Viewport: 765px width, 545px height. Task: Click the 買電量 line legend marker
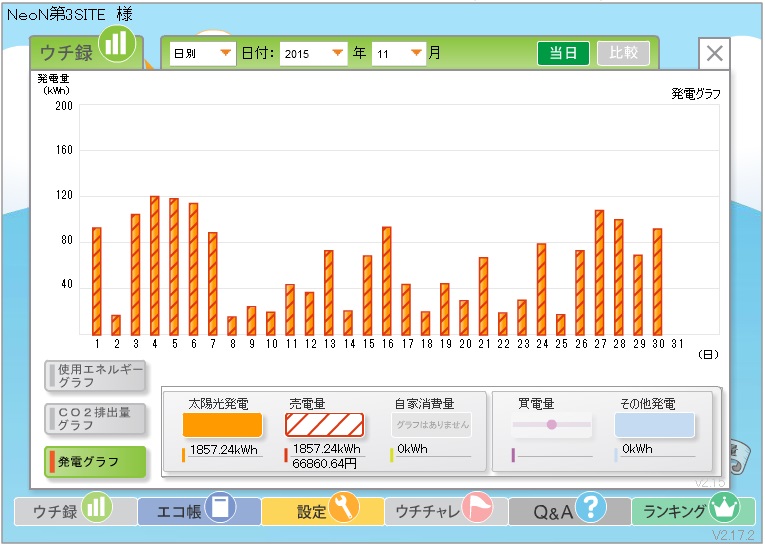[551, 424]
